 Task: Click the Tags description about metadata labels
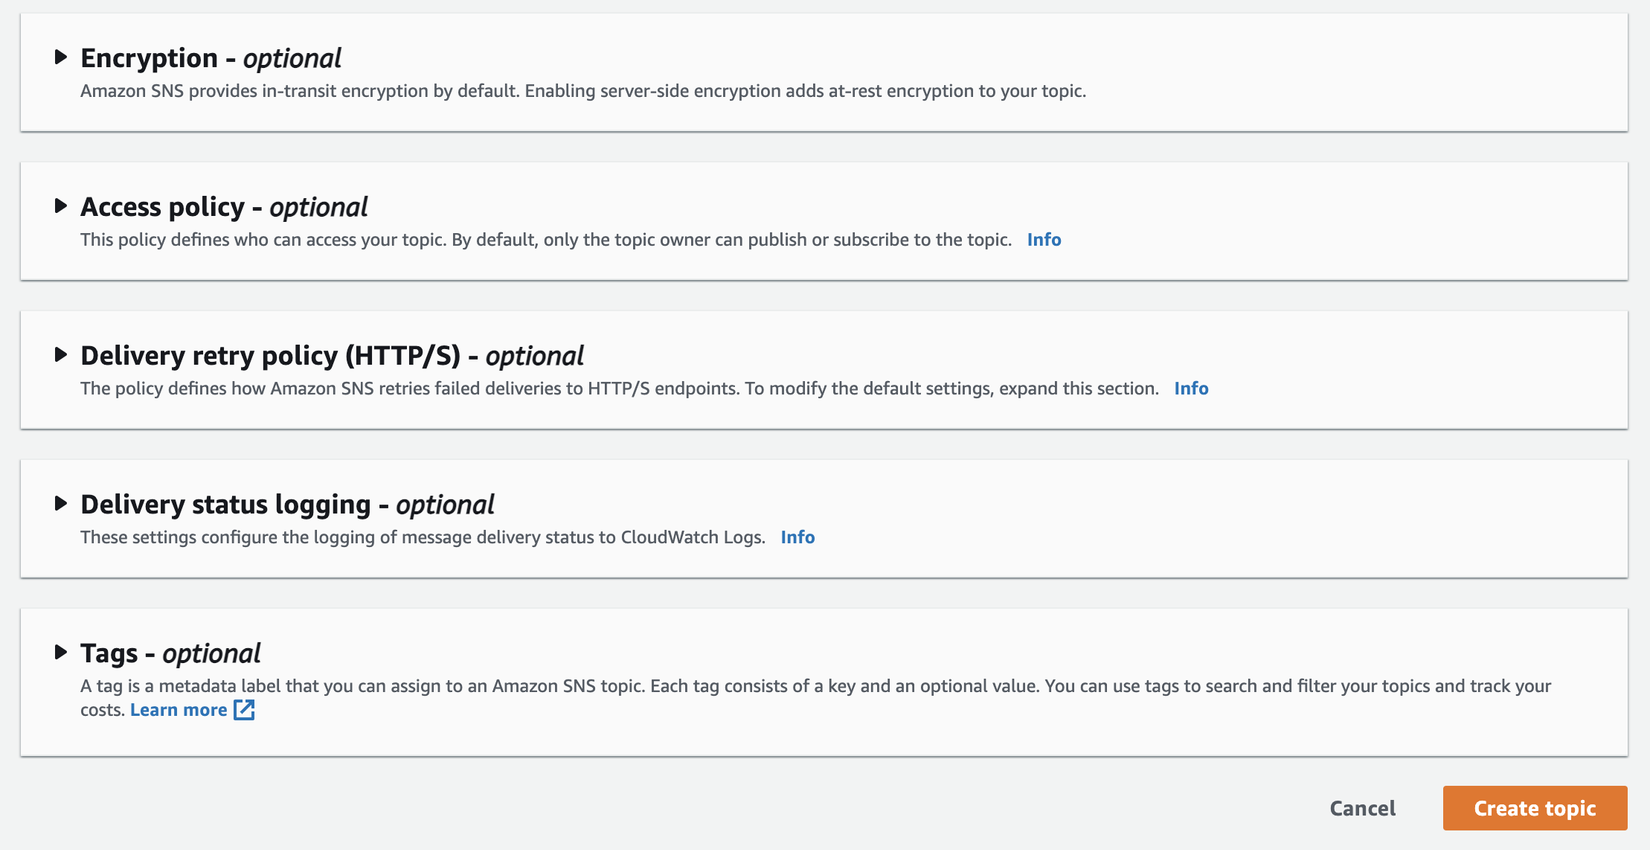[x=815, y=687]
